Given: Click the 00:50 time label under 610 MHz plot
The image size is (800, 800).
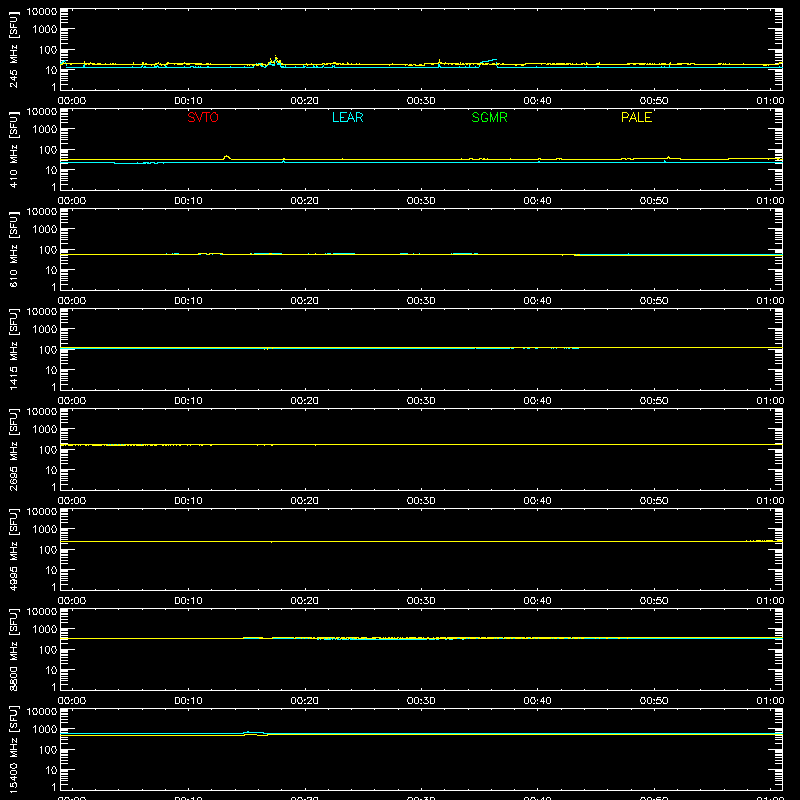Looking at the screenshot, I should tap(654, 301).
